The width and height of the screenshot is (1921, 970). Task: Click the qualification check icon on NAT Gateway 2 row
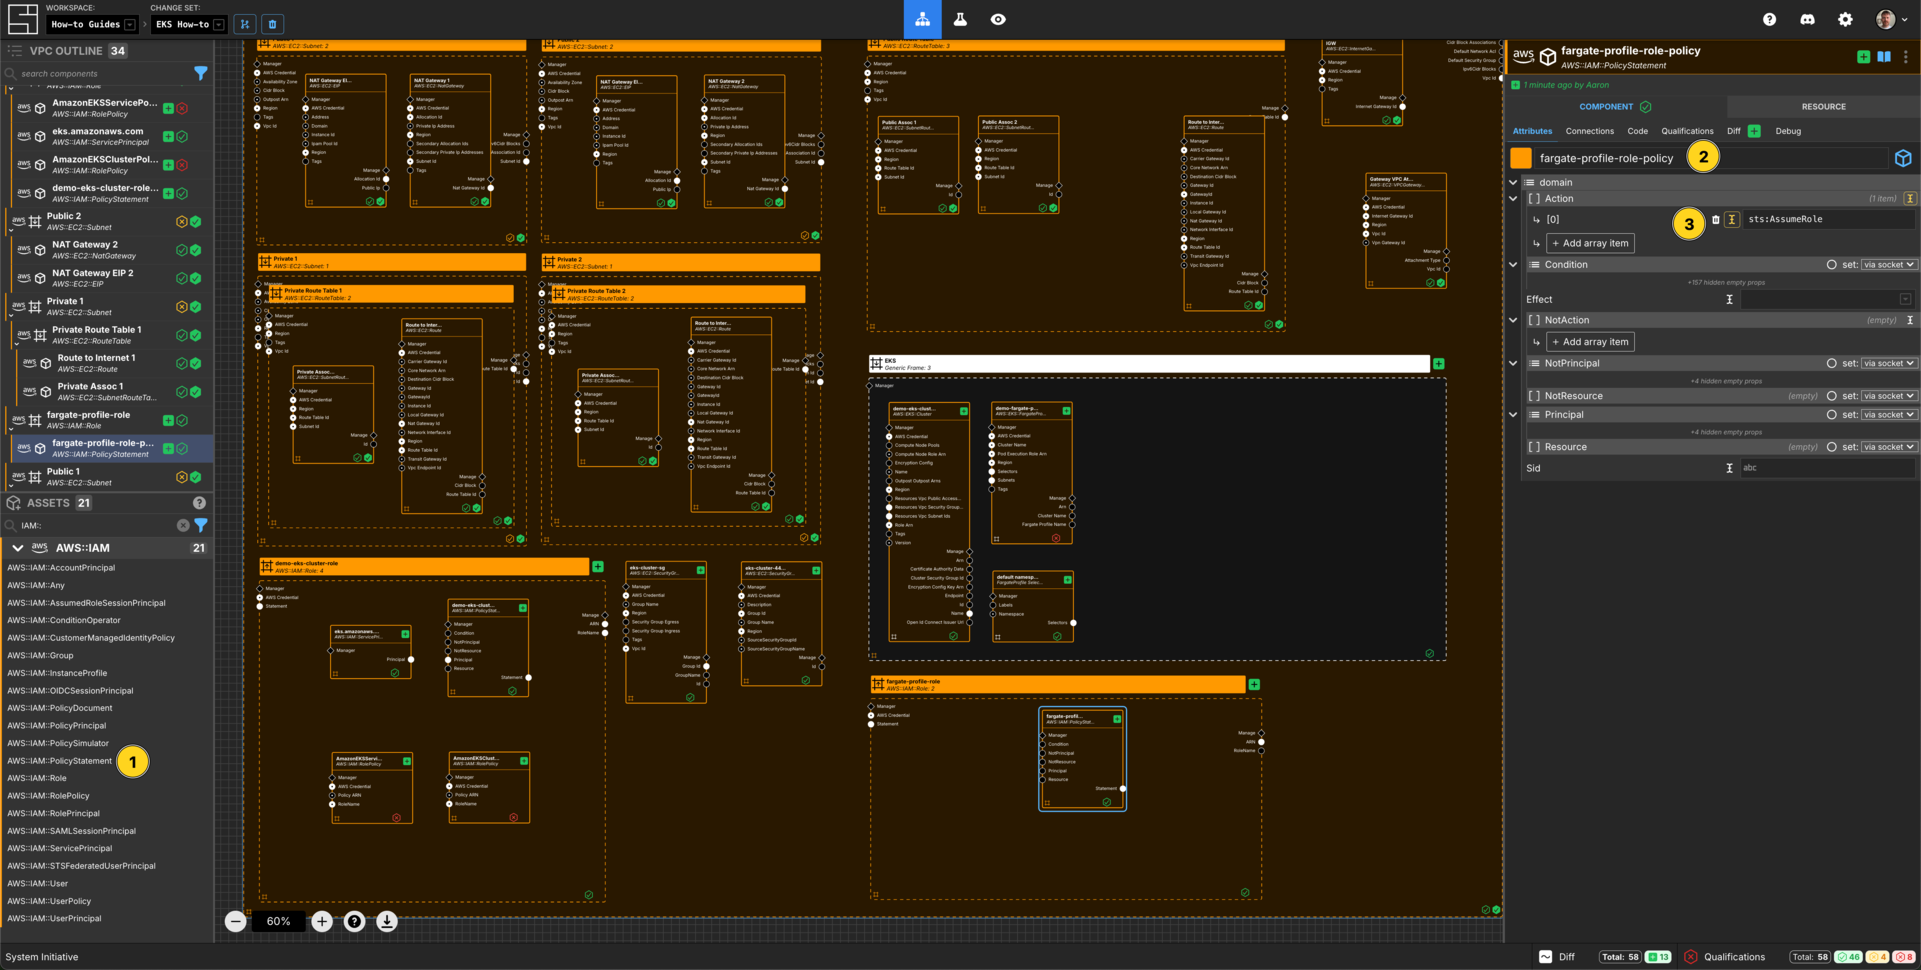pyautogui.click(x=182, y=250)
